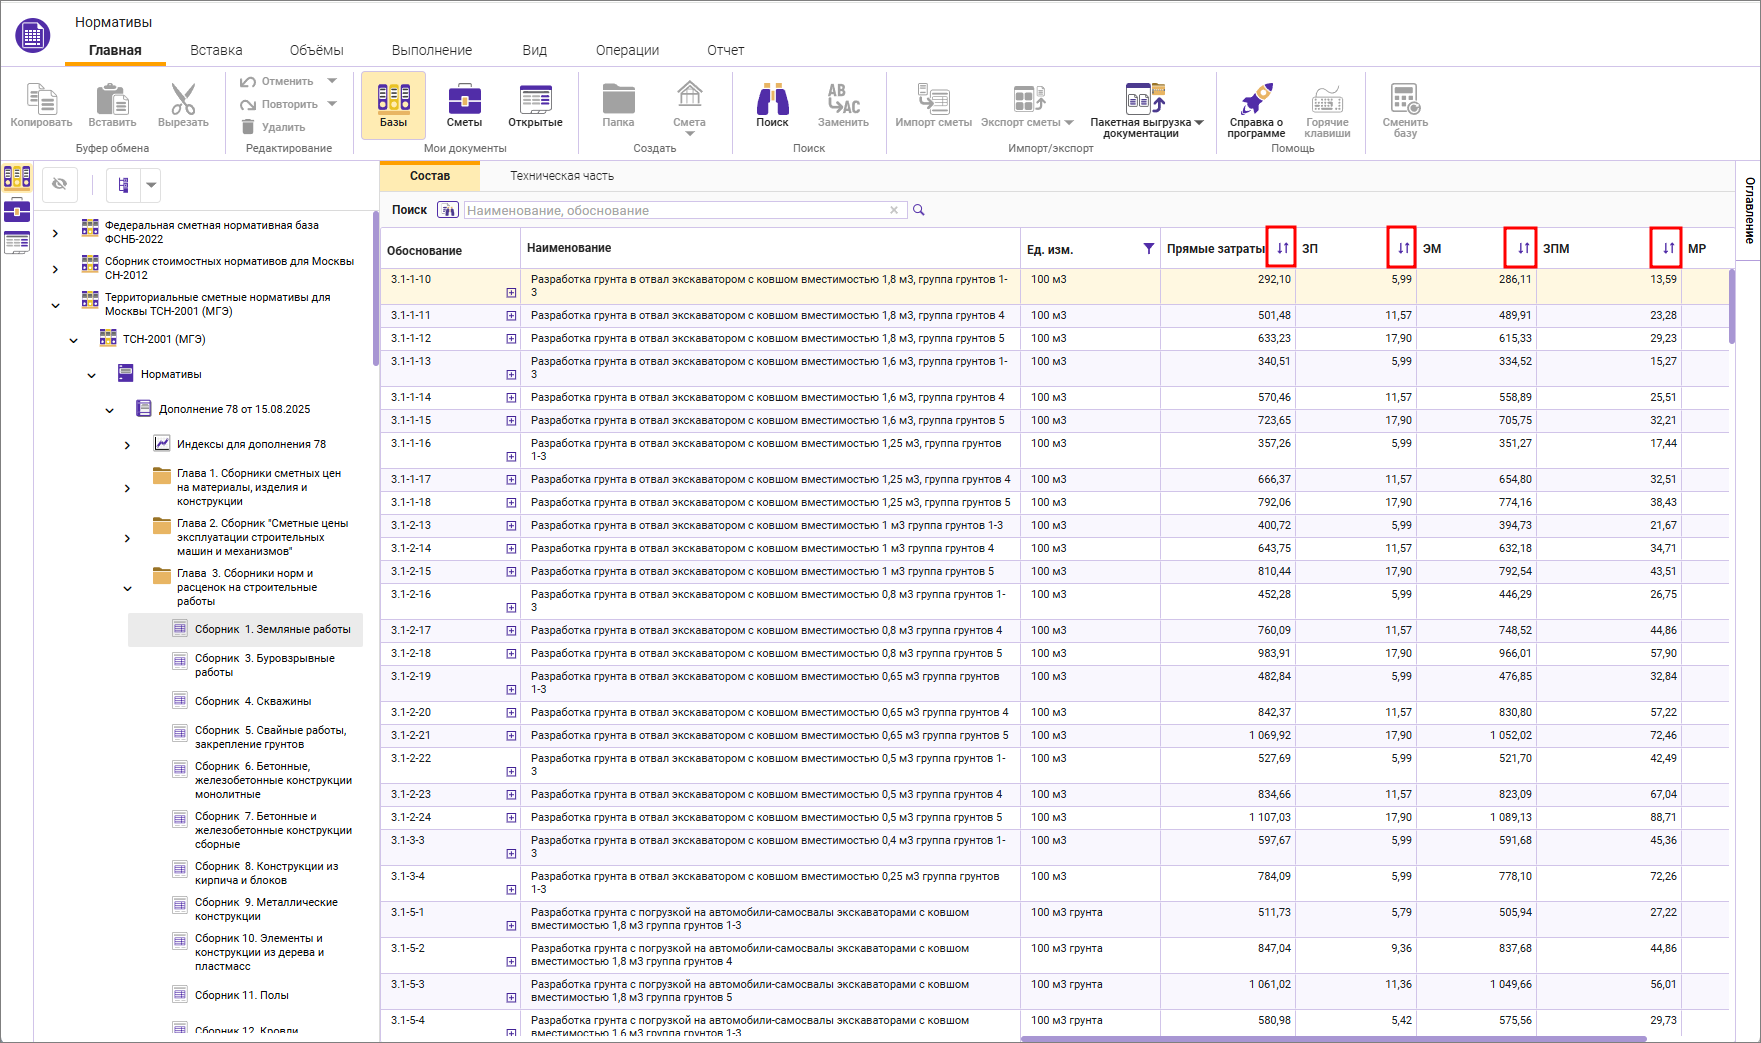1761x1043 pixels.
Task: Select Сборник 4. Скважины
Action: click(252, 701)
